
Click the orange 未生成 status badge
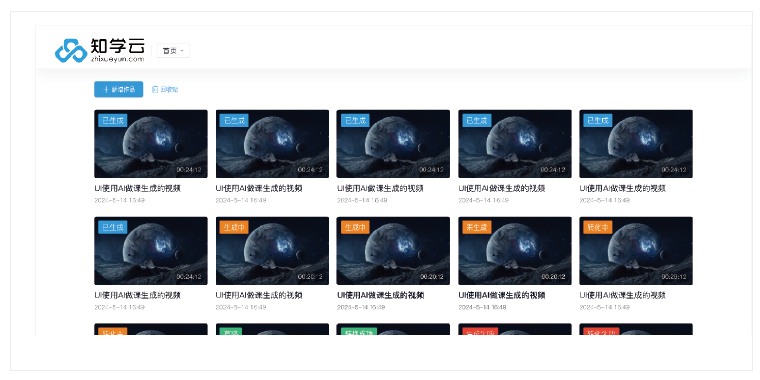tap(477, 227)
